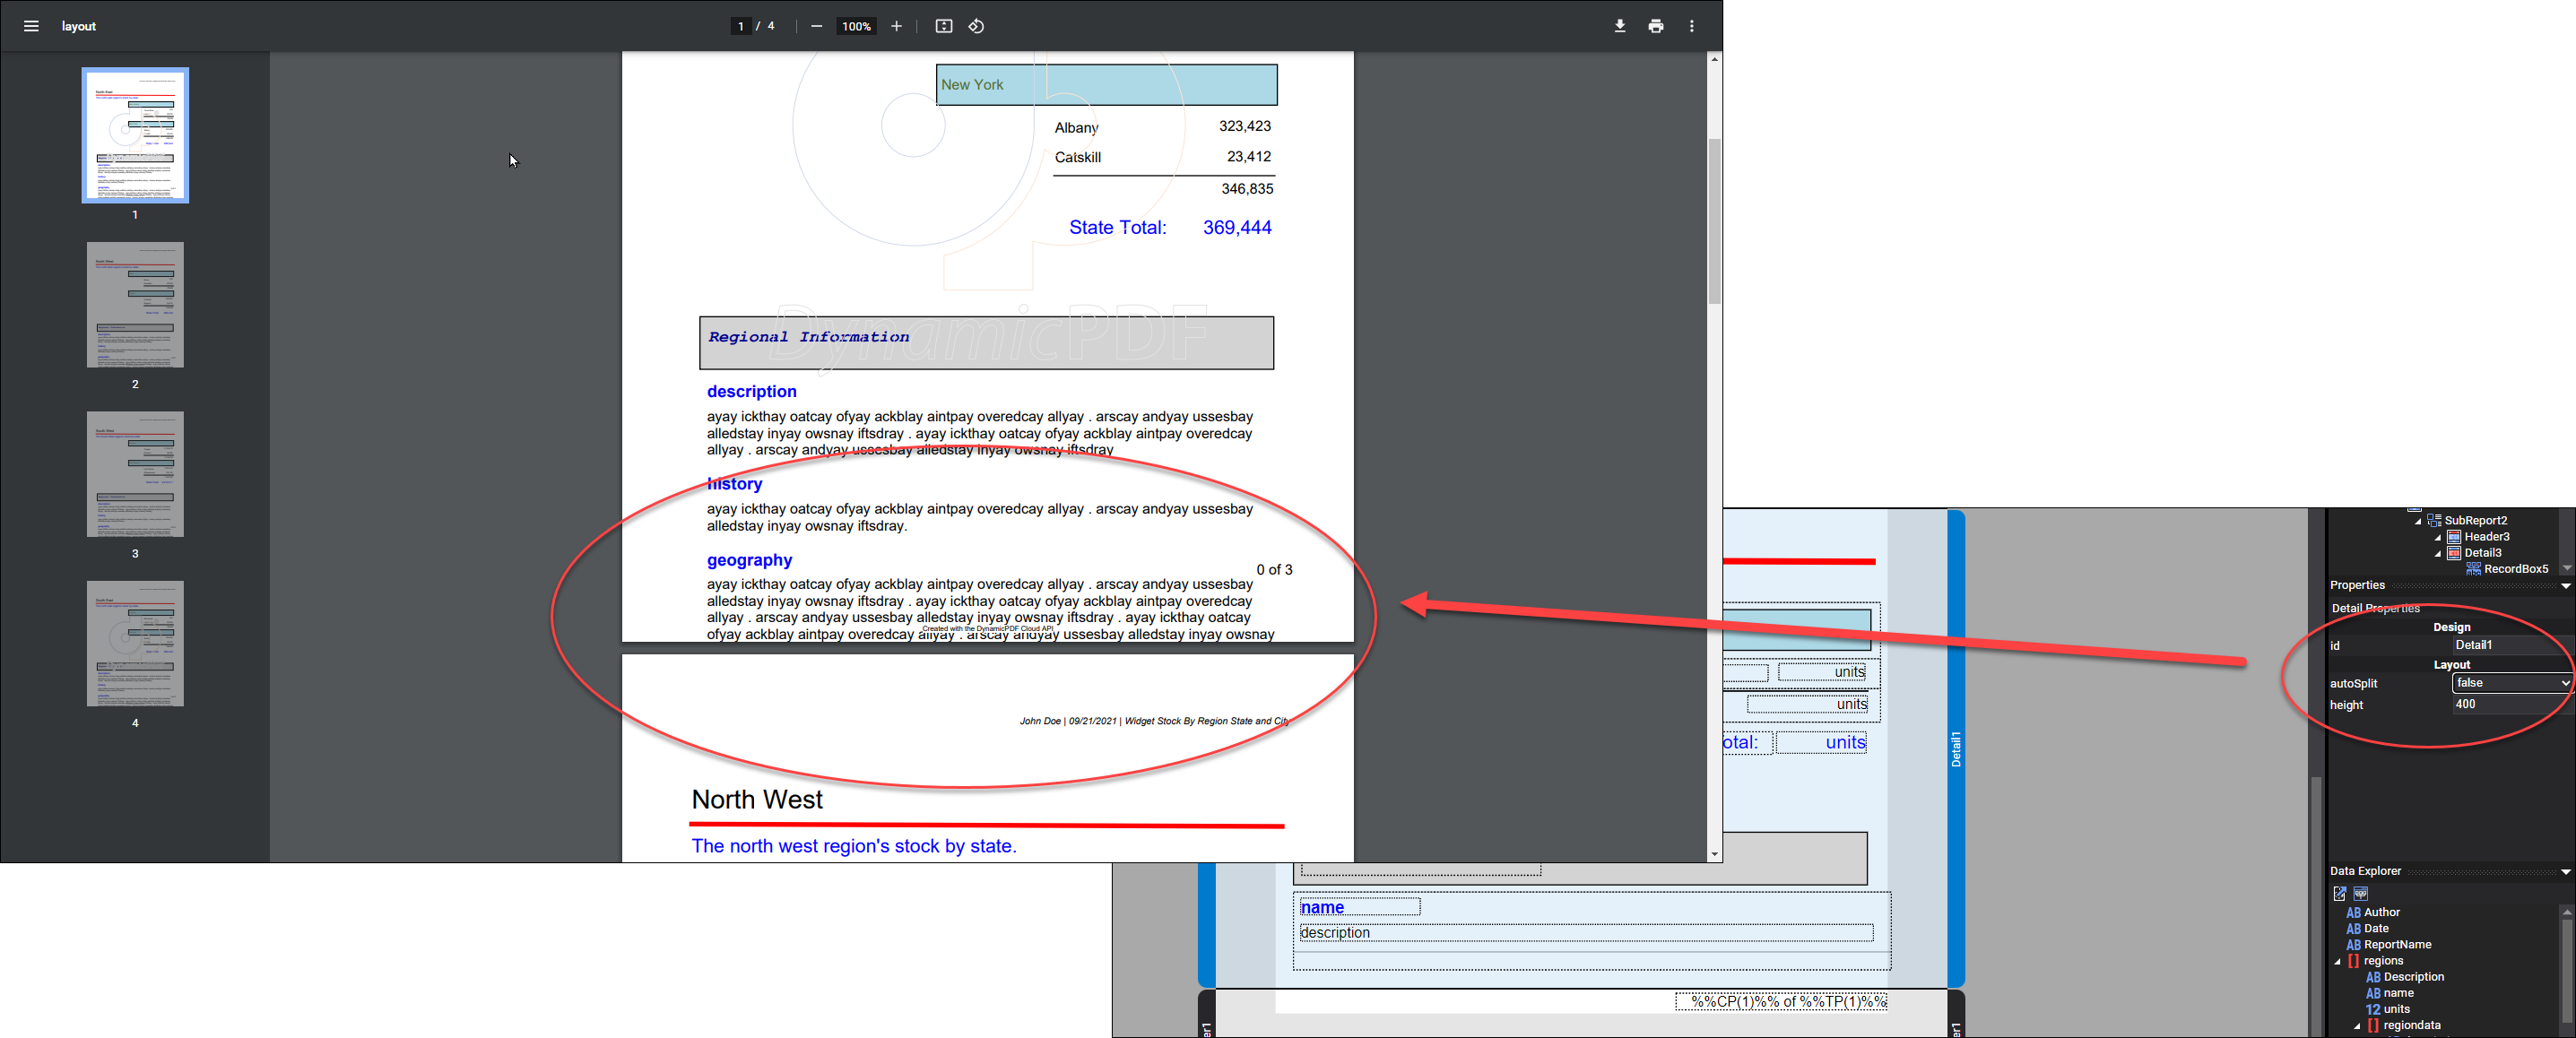Collapse the SubReport2 tree node

tap(2418, 521)
